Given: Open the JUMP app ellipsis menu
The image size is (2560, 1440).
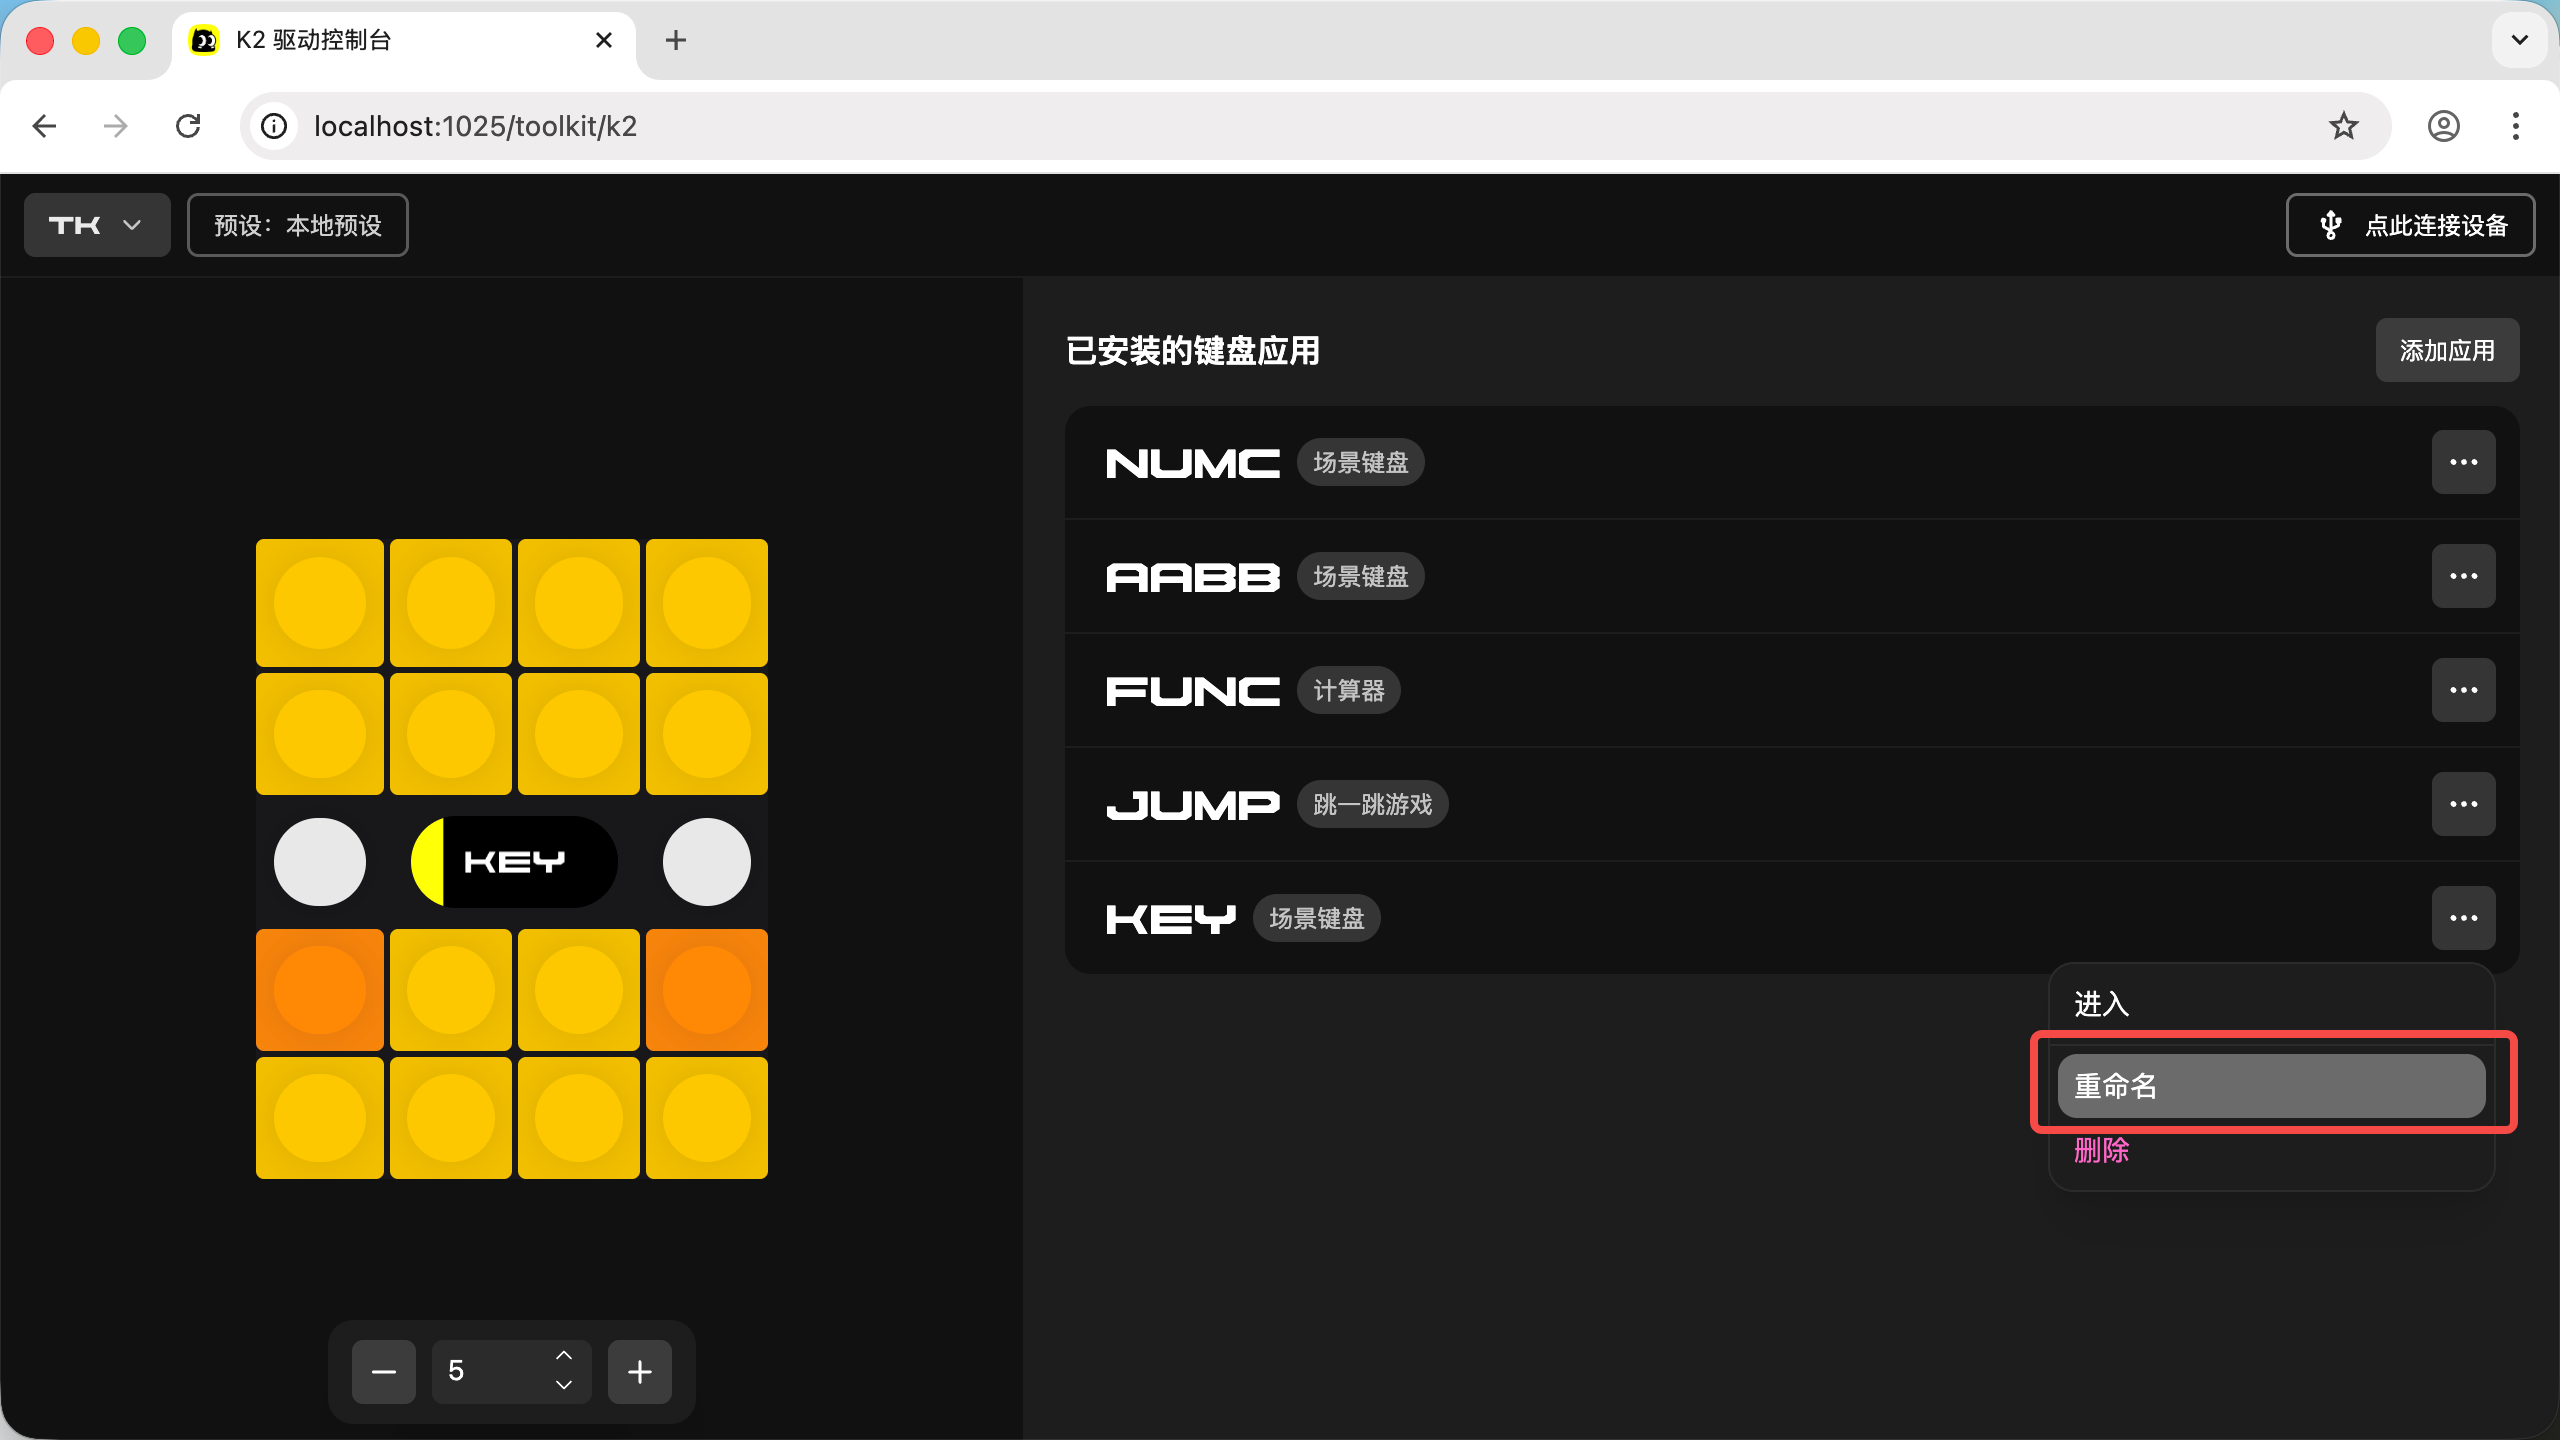Looking at the screenshot, I should (x=2463, y=804).
